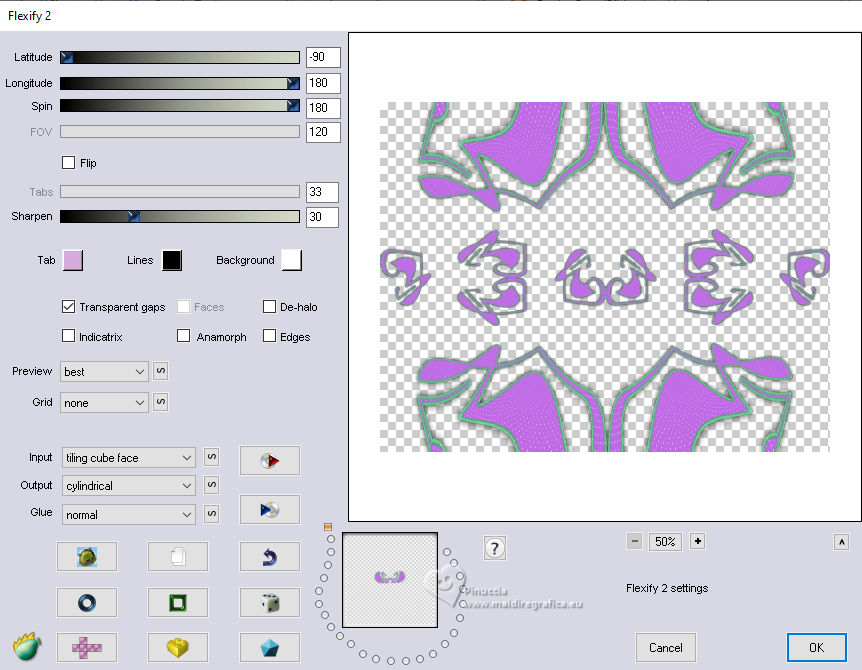Viewport: 862px width, 670px height.
Task: Click the small source image thumbnail
Action: 390,580
